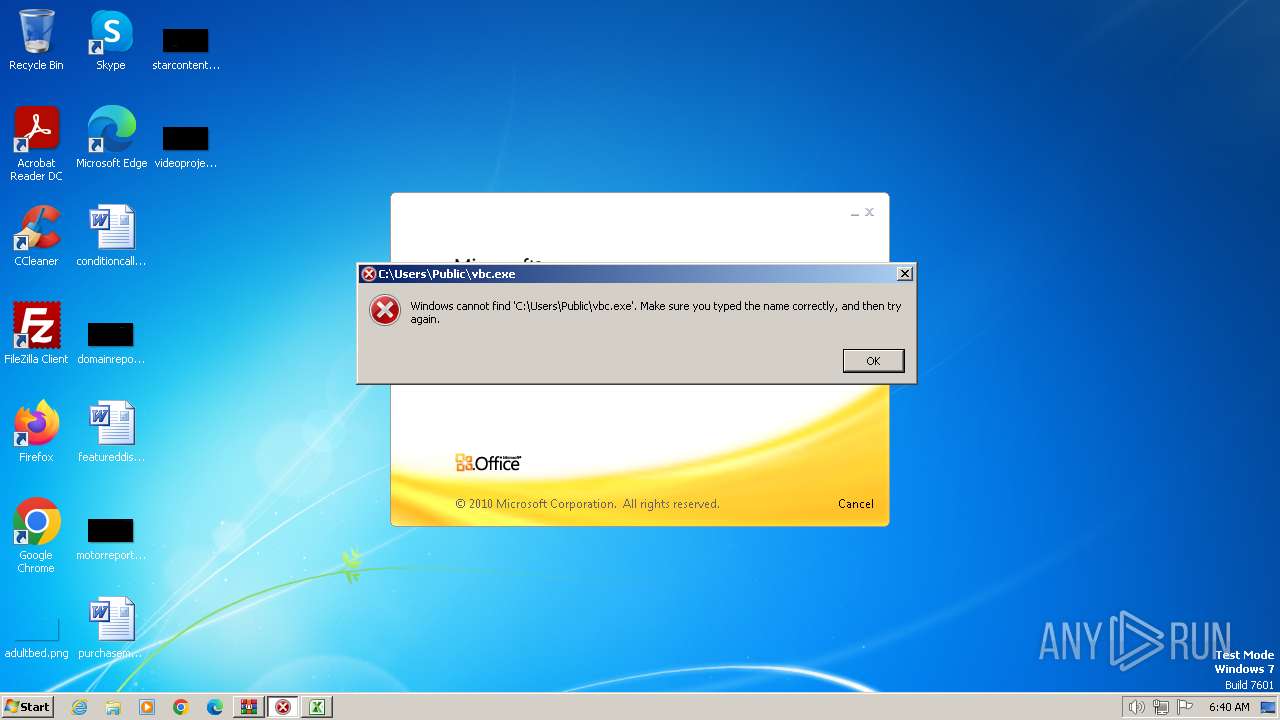Screen dimensions: 1280x720
Task: Switch to WinRAR taskbar item
Action: [249, 707]
